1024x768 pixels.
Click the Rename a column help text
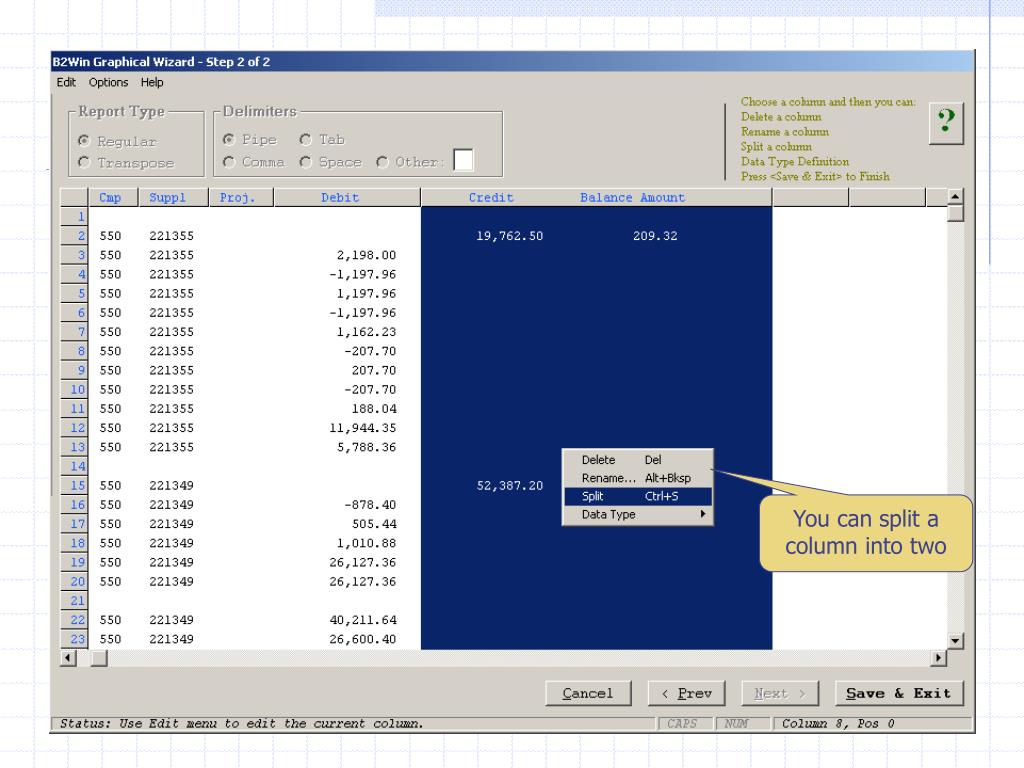(x=784, y=132)
